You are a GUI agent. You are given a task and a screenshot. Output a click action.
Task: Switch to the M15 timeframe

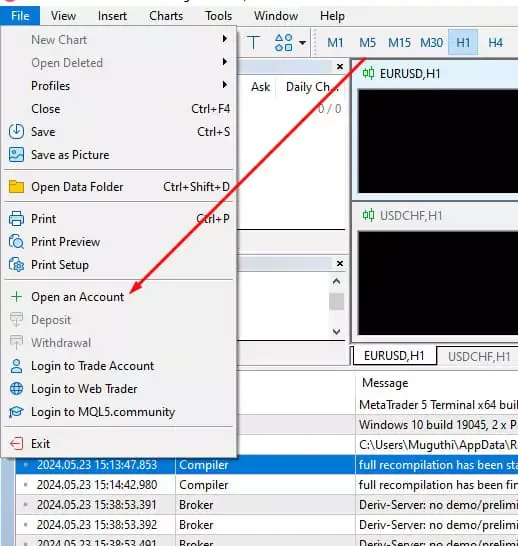(x=399, y=43)
